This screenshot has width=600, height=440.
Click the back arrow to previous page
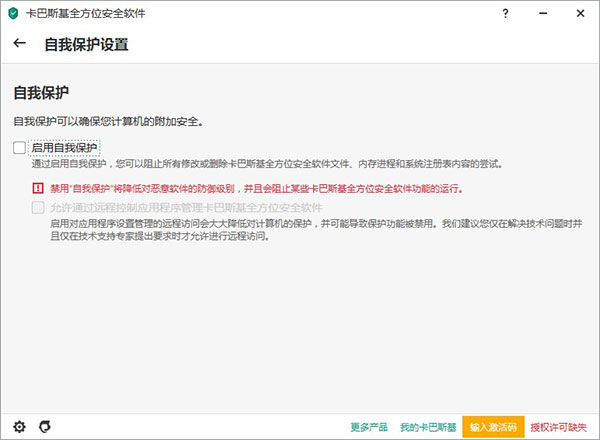click(x=20, y=44)
